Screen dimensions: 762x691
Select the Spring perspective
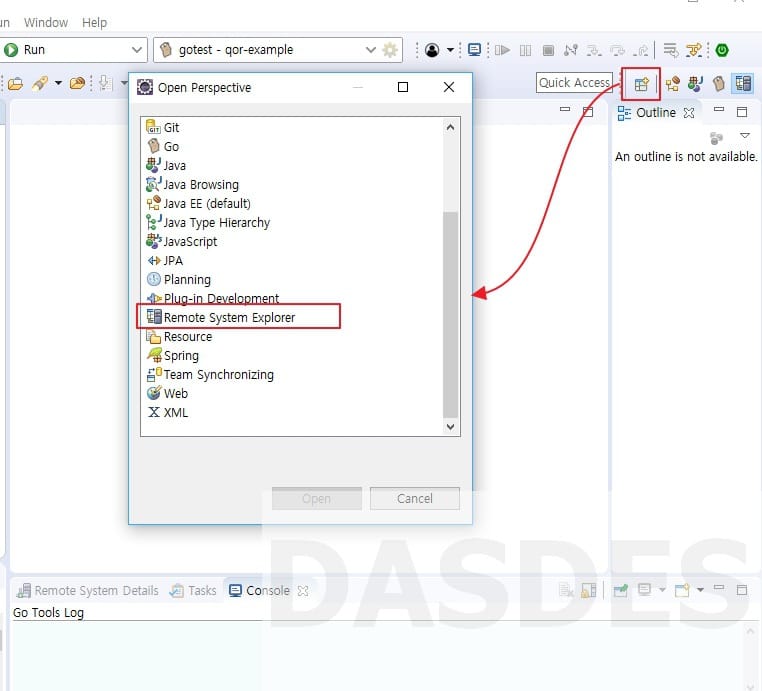(x=173, y=355)
